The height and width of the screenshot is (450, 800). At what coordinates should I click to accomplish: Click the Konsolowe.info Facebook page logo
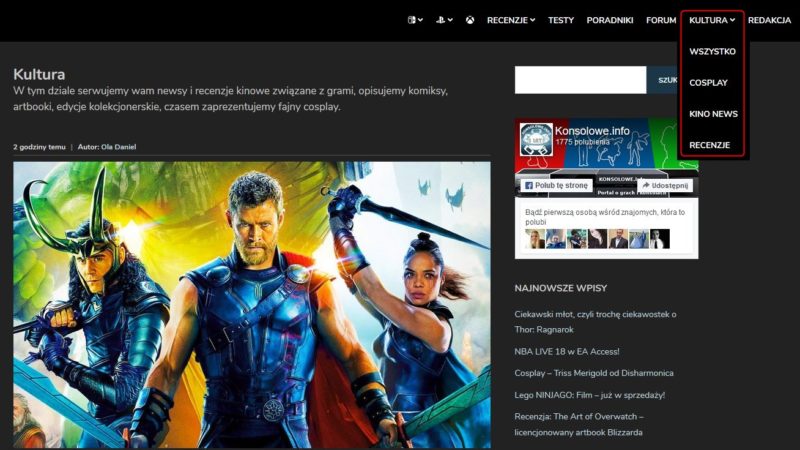pyautogui.click(x=536, y=140)
